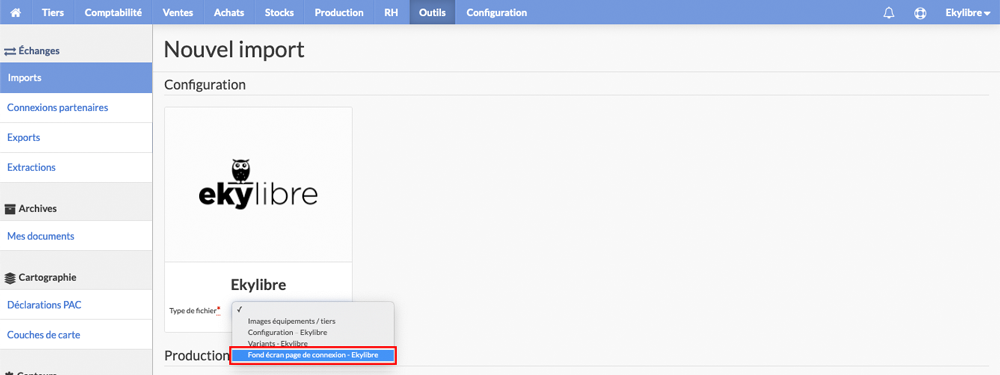This screenshot has width=1000, height=375.
Task: Open the Tiers menu
Action: click(x=53, y=12)
